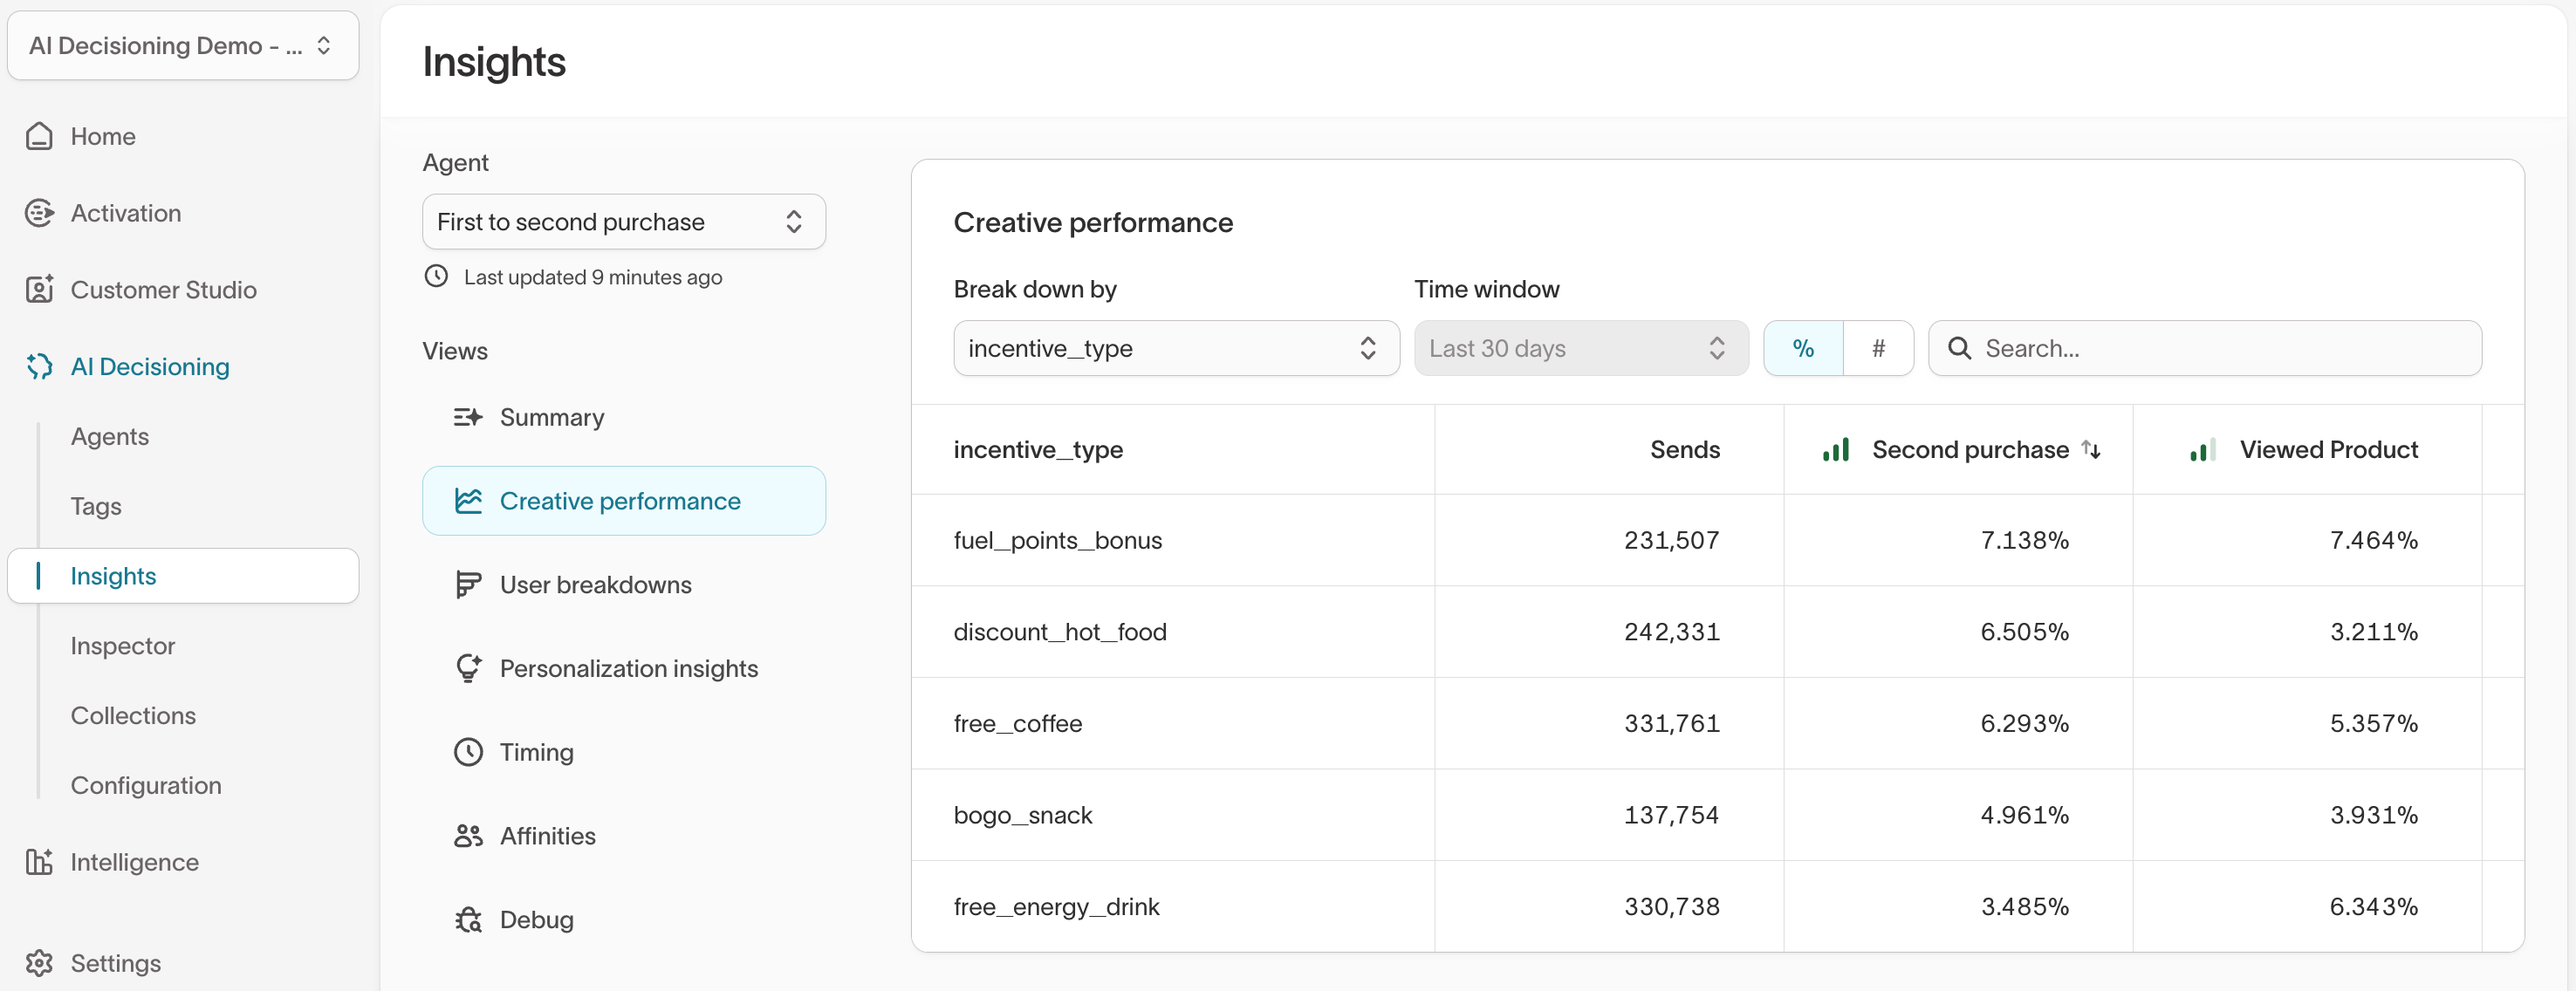Screen dimensions: 2576x991
Task: Click the Debug wrench icon
Action: (x=468, y=919)
